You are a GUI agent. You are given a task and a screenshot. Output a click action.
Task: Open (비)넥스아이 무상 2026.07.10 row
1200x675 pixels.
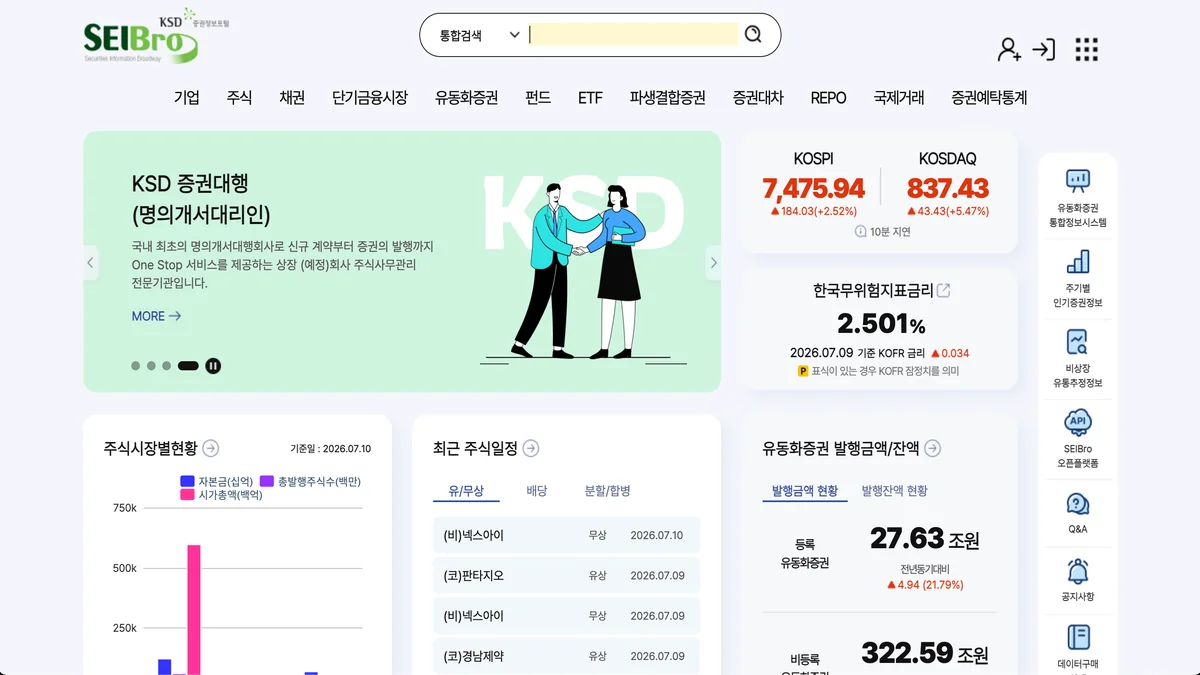pos(566,535)
